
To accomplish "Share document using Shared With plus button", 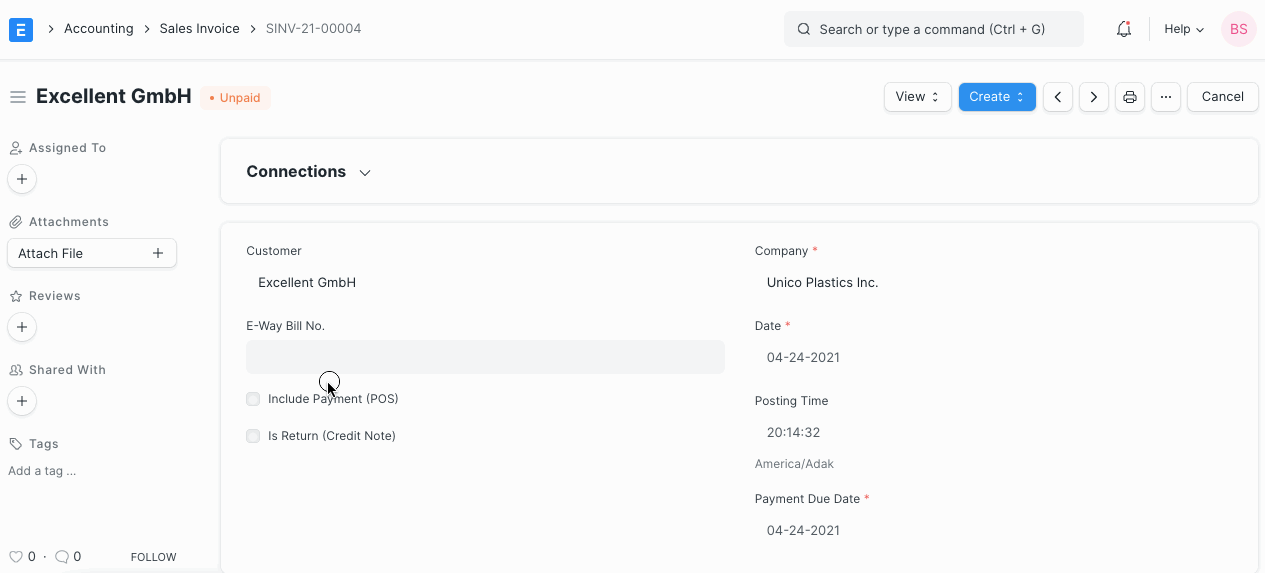I will pos(22,401).
